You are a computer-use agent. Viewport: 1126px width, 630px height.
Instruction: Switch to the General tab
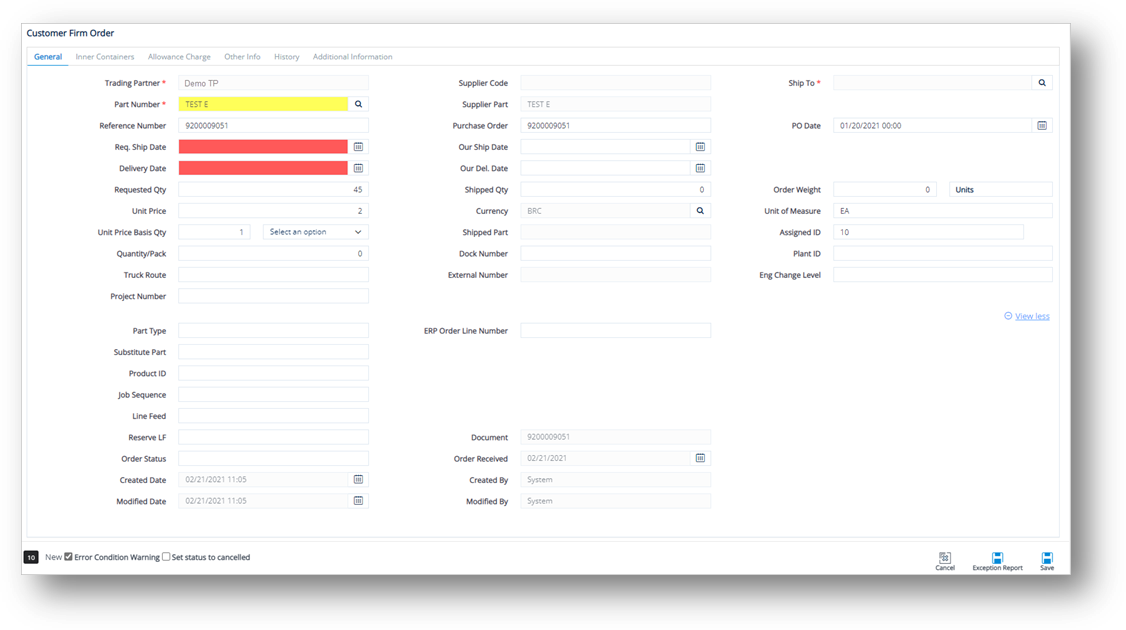48,57
